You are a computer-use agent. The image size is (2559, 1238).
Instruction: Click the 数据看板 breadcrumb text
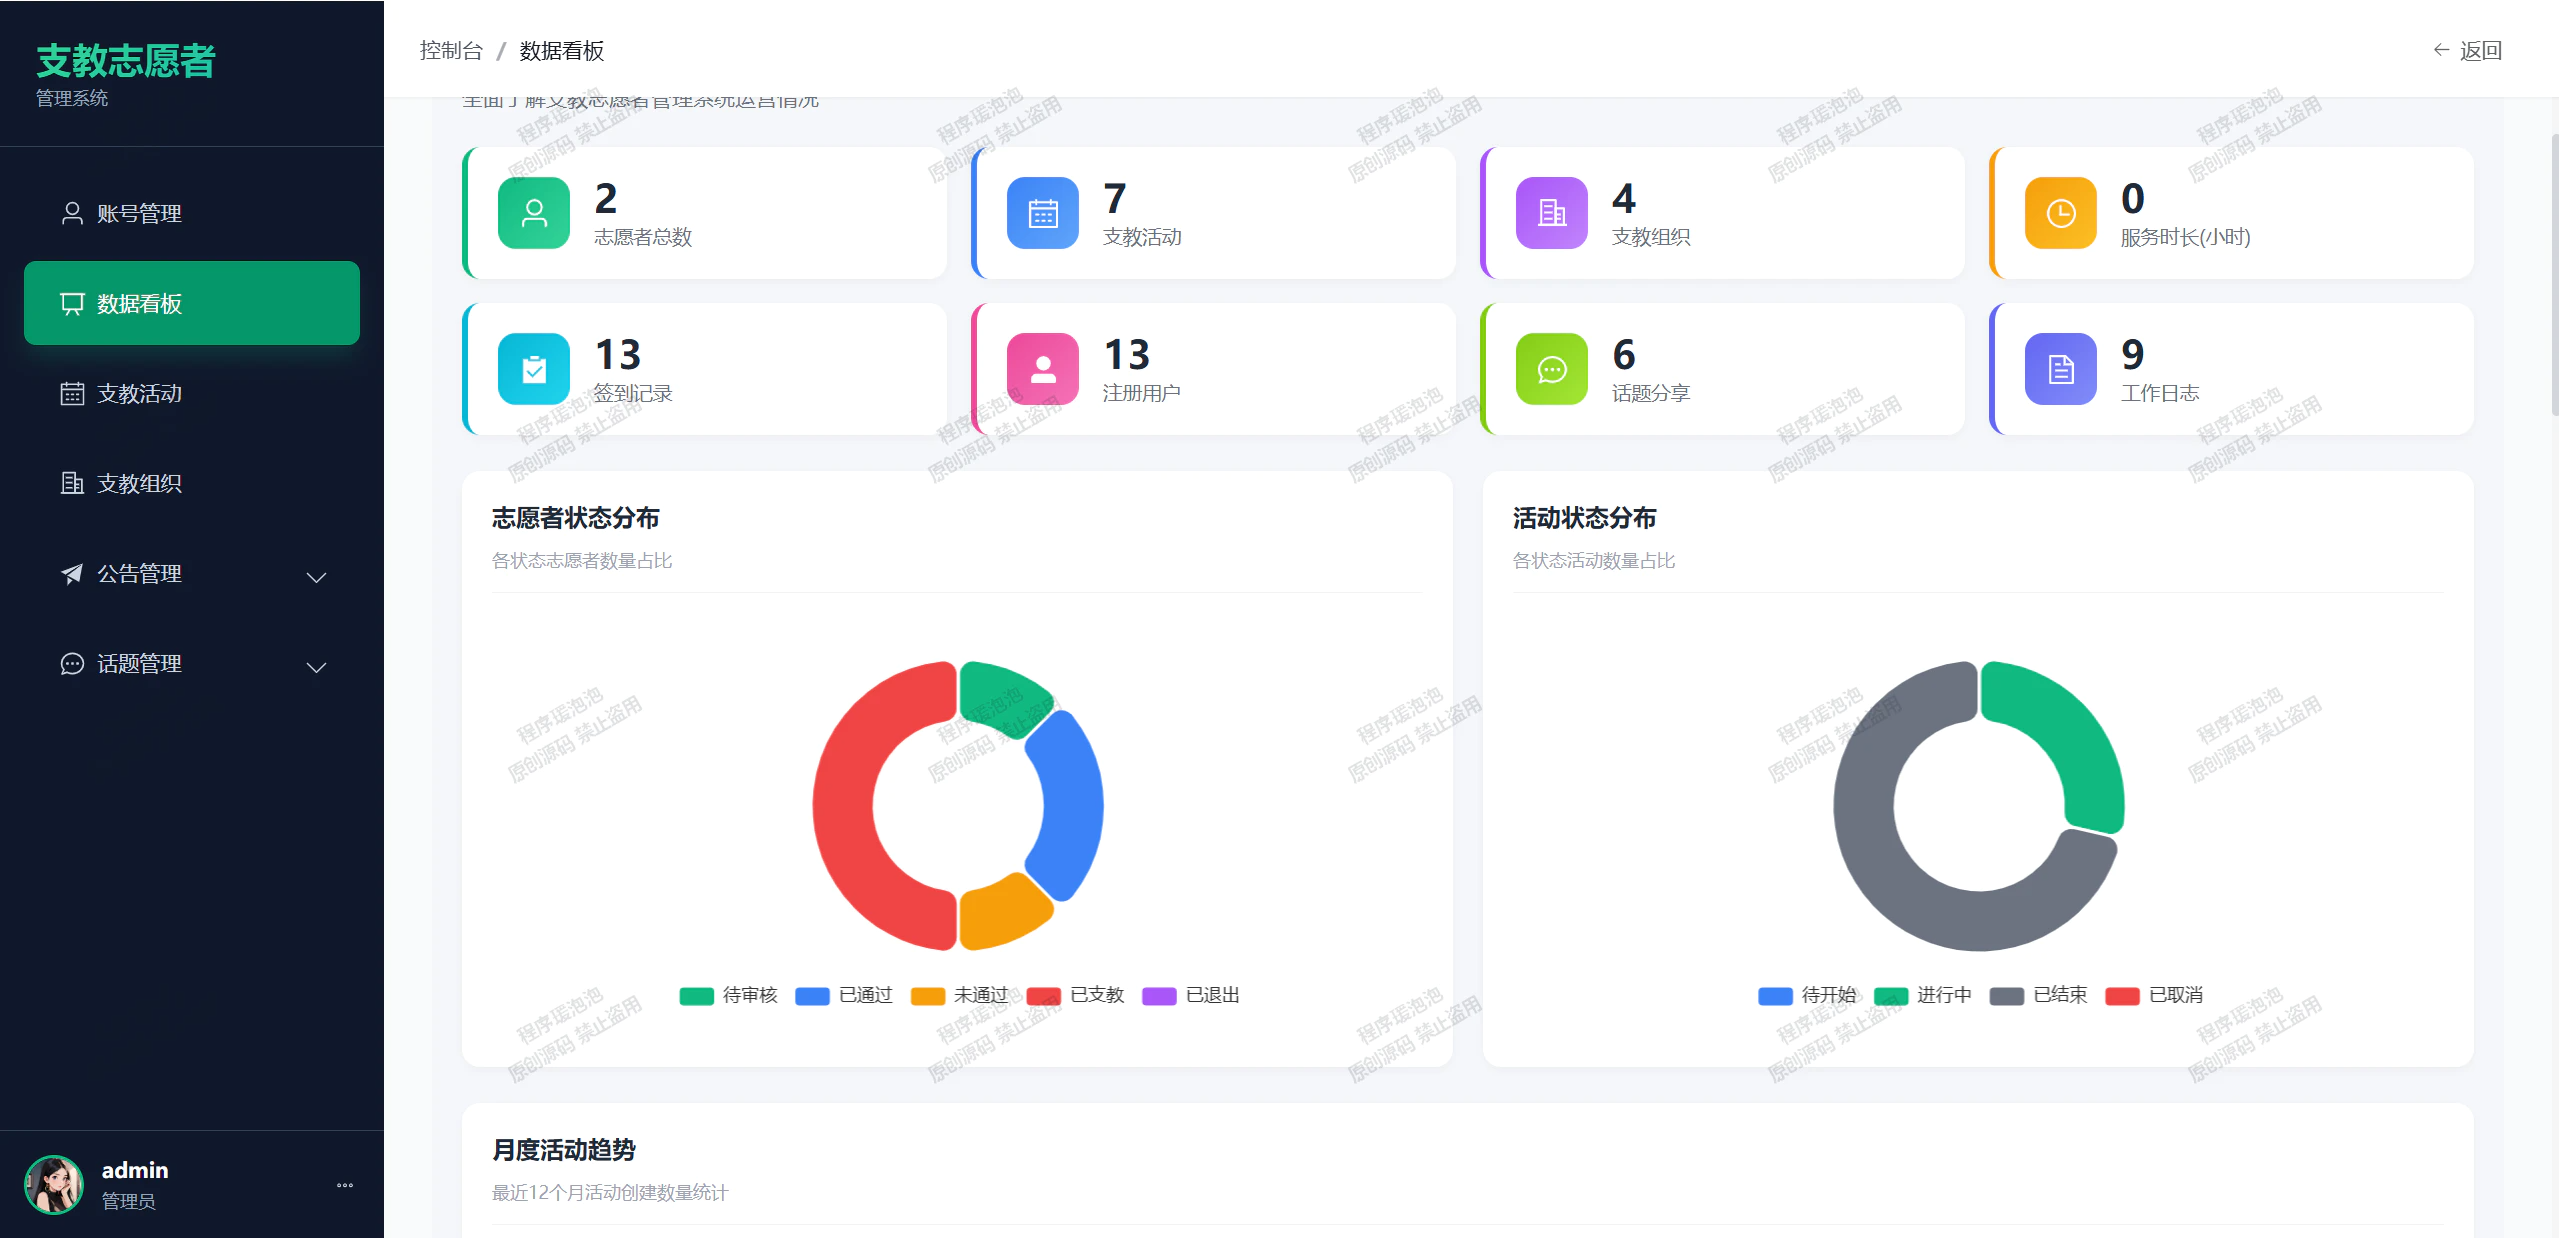tap(562, 50)
